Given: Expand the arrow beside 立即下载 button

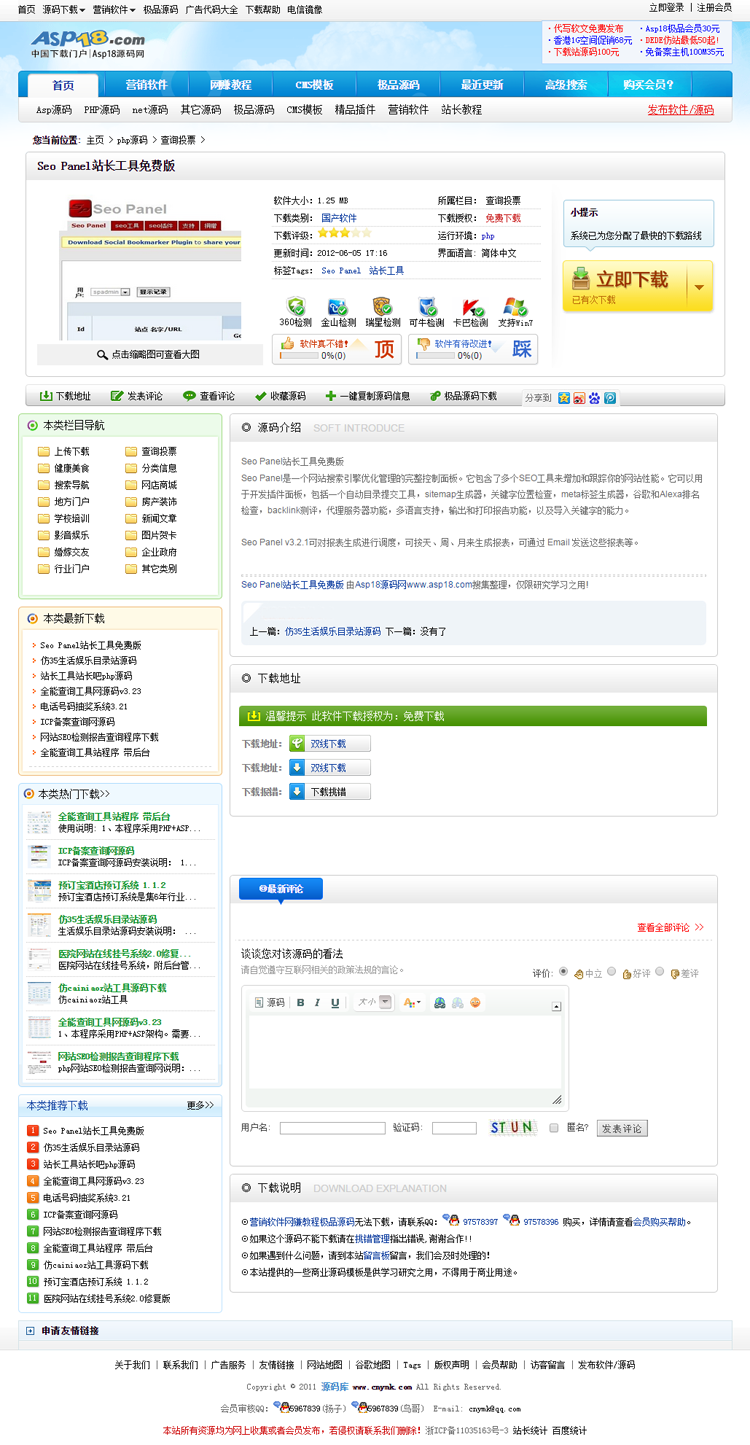Looking at the screenshot, I should point(699,287).
